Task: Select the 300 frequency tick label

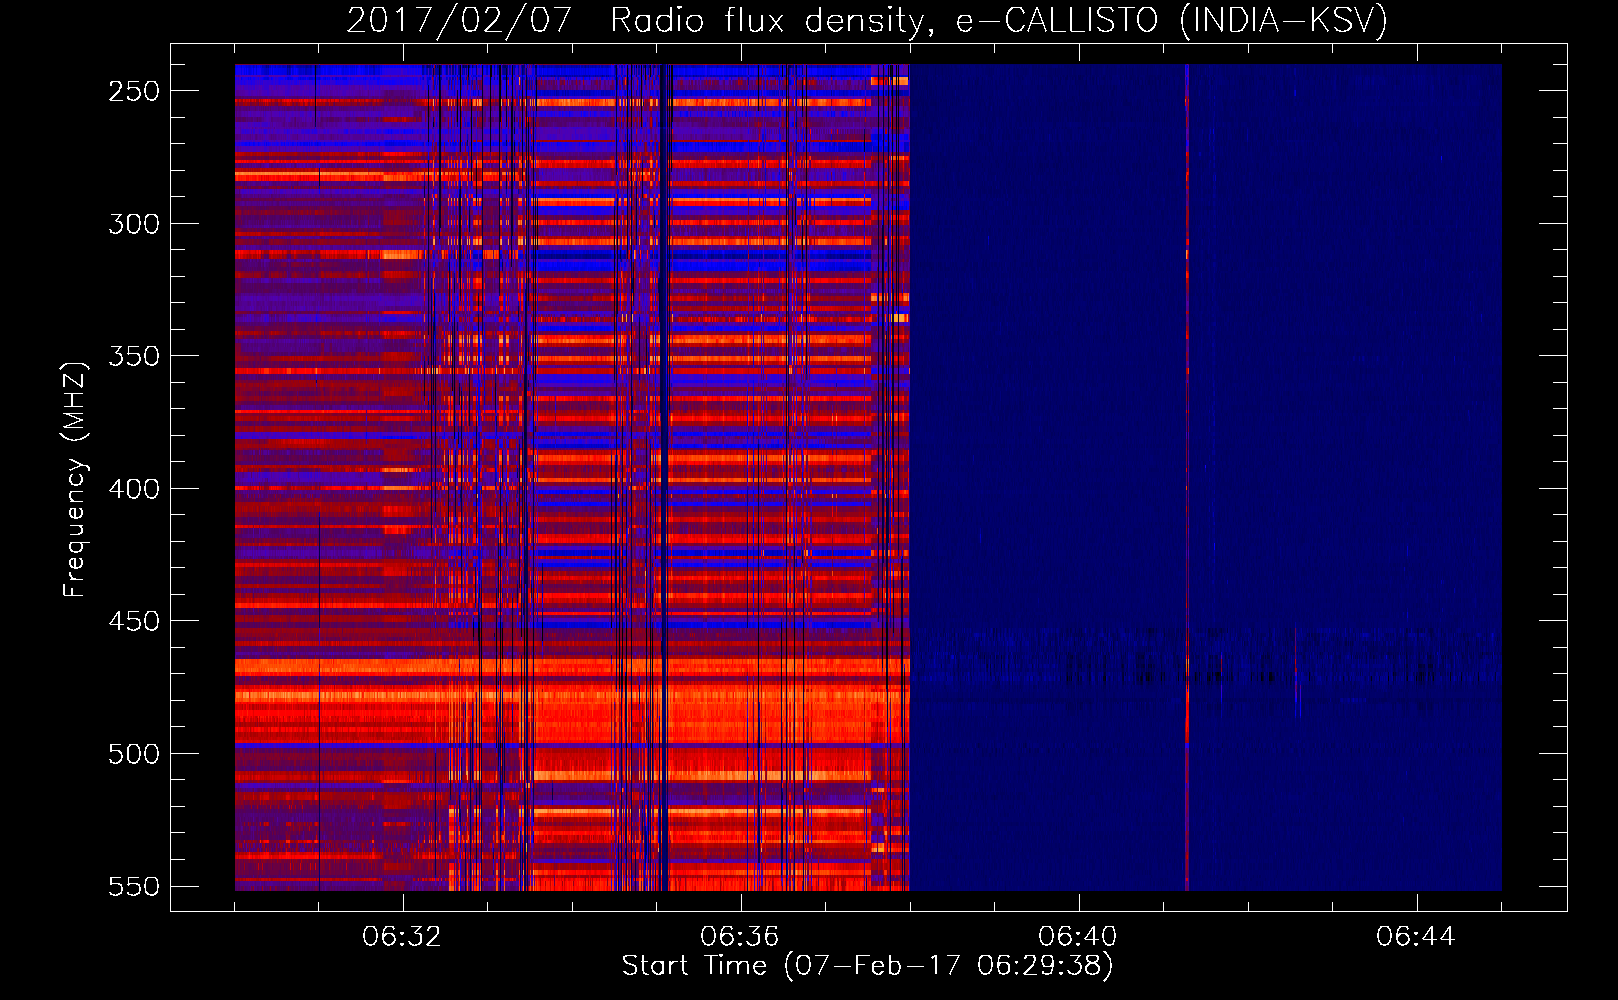Action: click(x=134, y=224)
